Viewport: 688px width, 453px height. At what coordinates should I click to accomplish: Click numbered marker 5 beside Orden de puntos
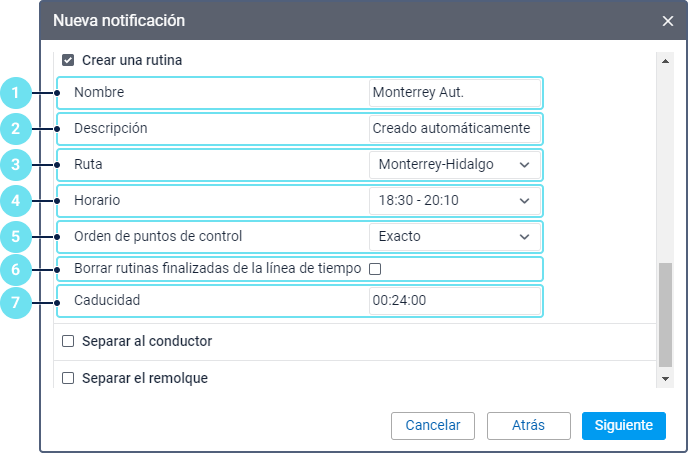pos(15,237)
